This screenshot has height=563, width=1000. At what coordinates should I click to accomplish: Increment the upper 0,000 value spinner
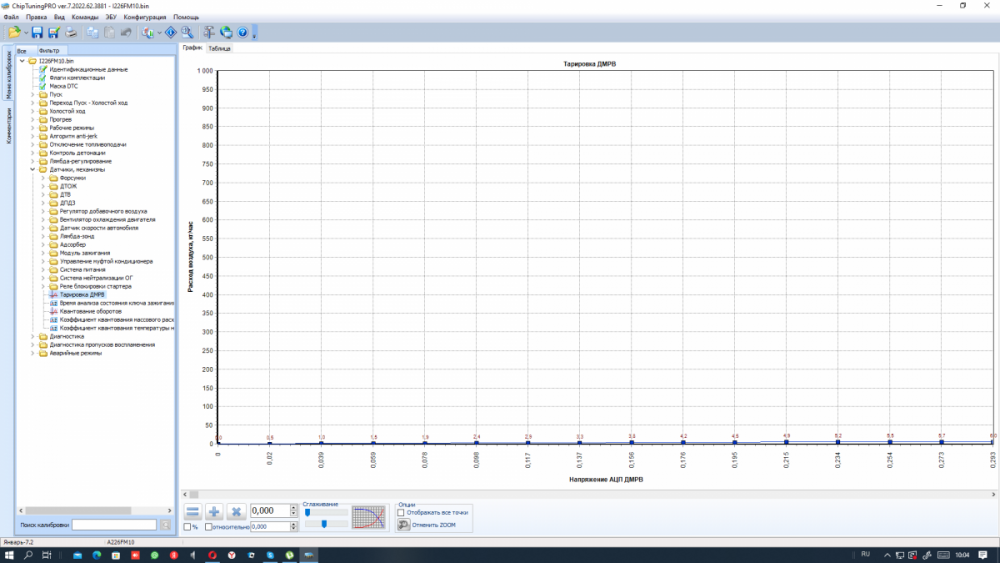pyautogui.click(x=294, y=508)
